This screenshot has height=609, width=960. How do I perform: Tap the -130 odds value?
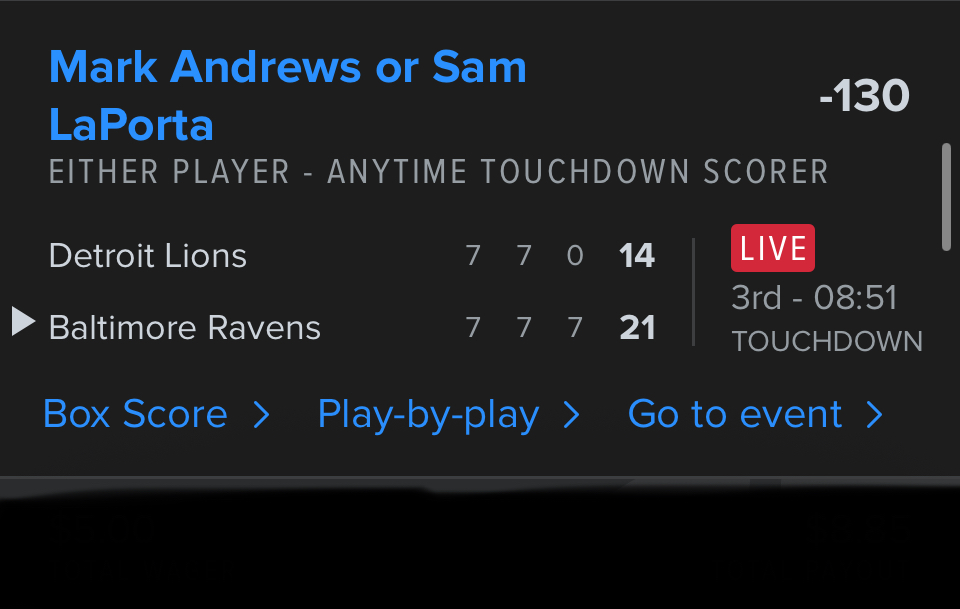click(864, 98)
